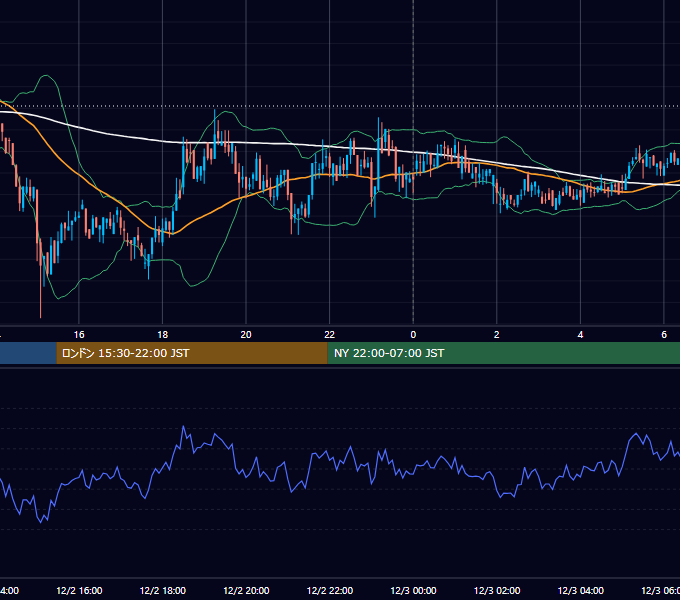The image size is (680, 600).
Task: Click the blue session bar before London
Action: tap(28, 353)
